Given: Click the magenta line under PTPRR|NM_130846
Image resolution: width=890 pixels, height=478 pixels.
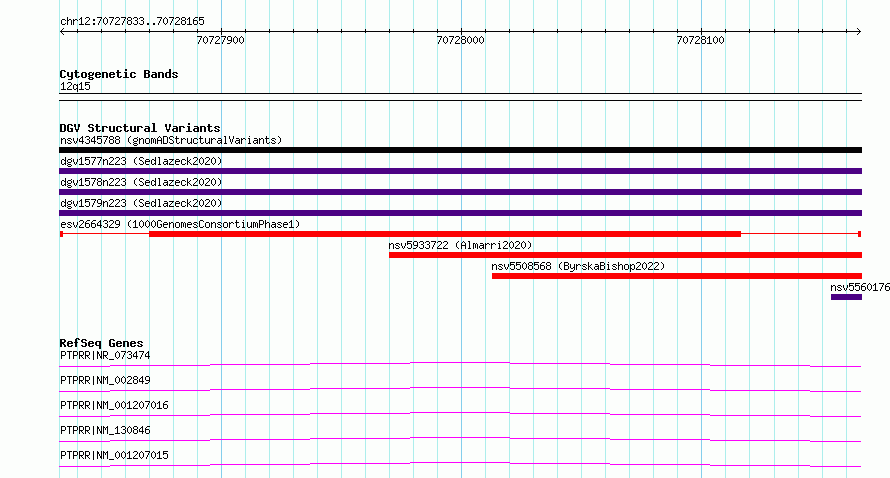Looking at the screenshot, I should pyautogui.click(x=460, y=439).
